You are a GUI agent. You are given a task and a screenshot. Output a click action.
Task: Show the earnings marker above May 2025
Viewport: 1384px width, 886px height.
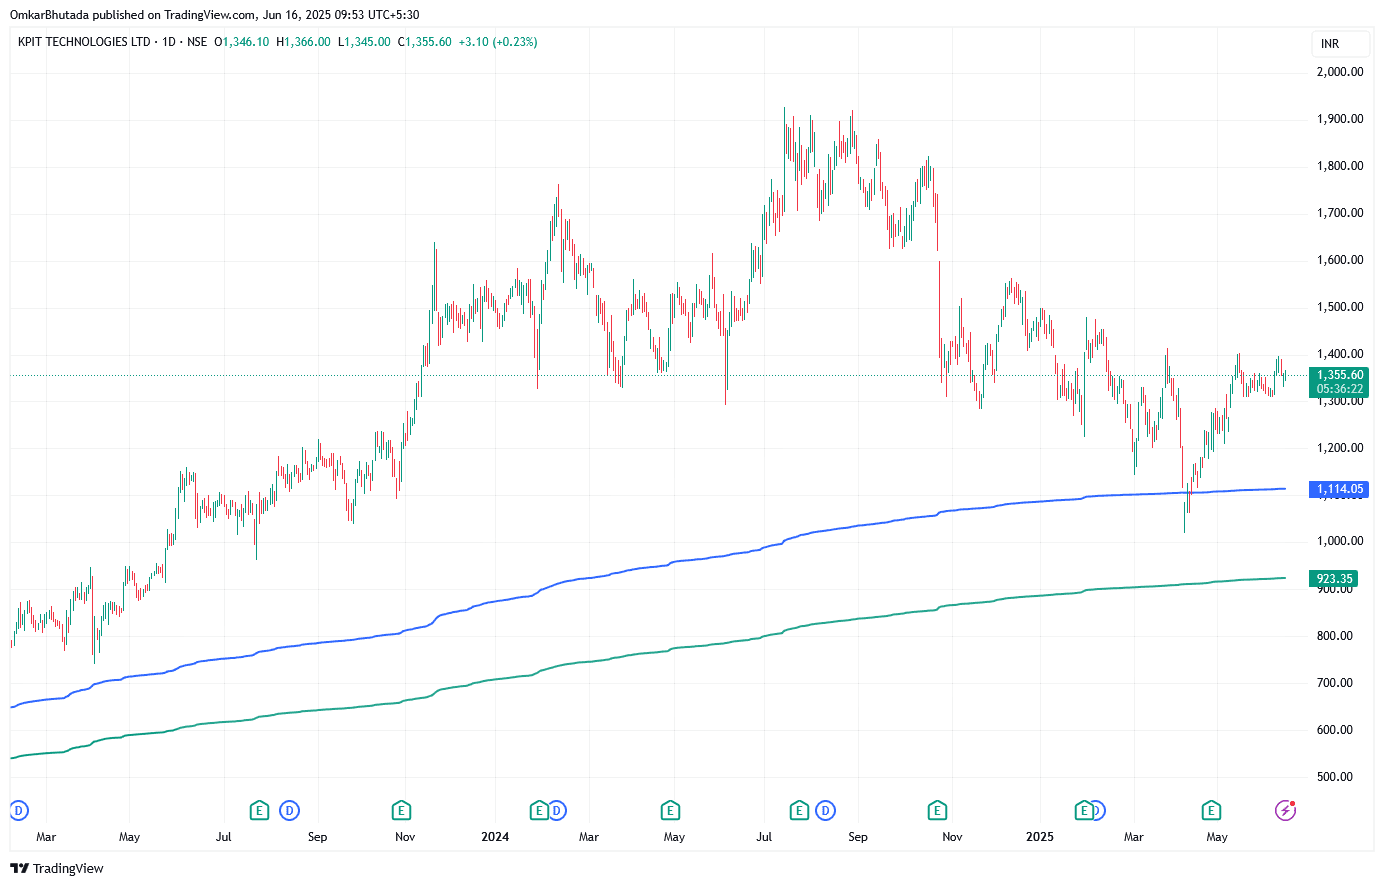coord(1211,810)
